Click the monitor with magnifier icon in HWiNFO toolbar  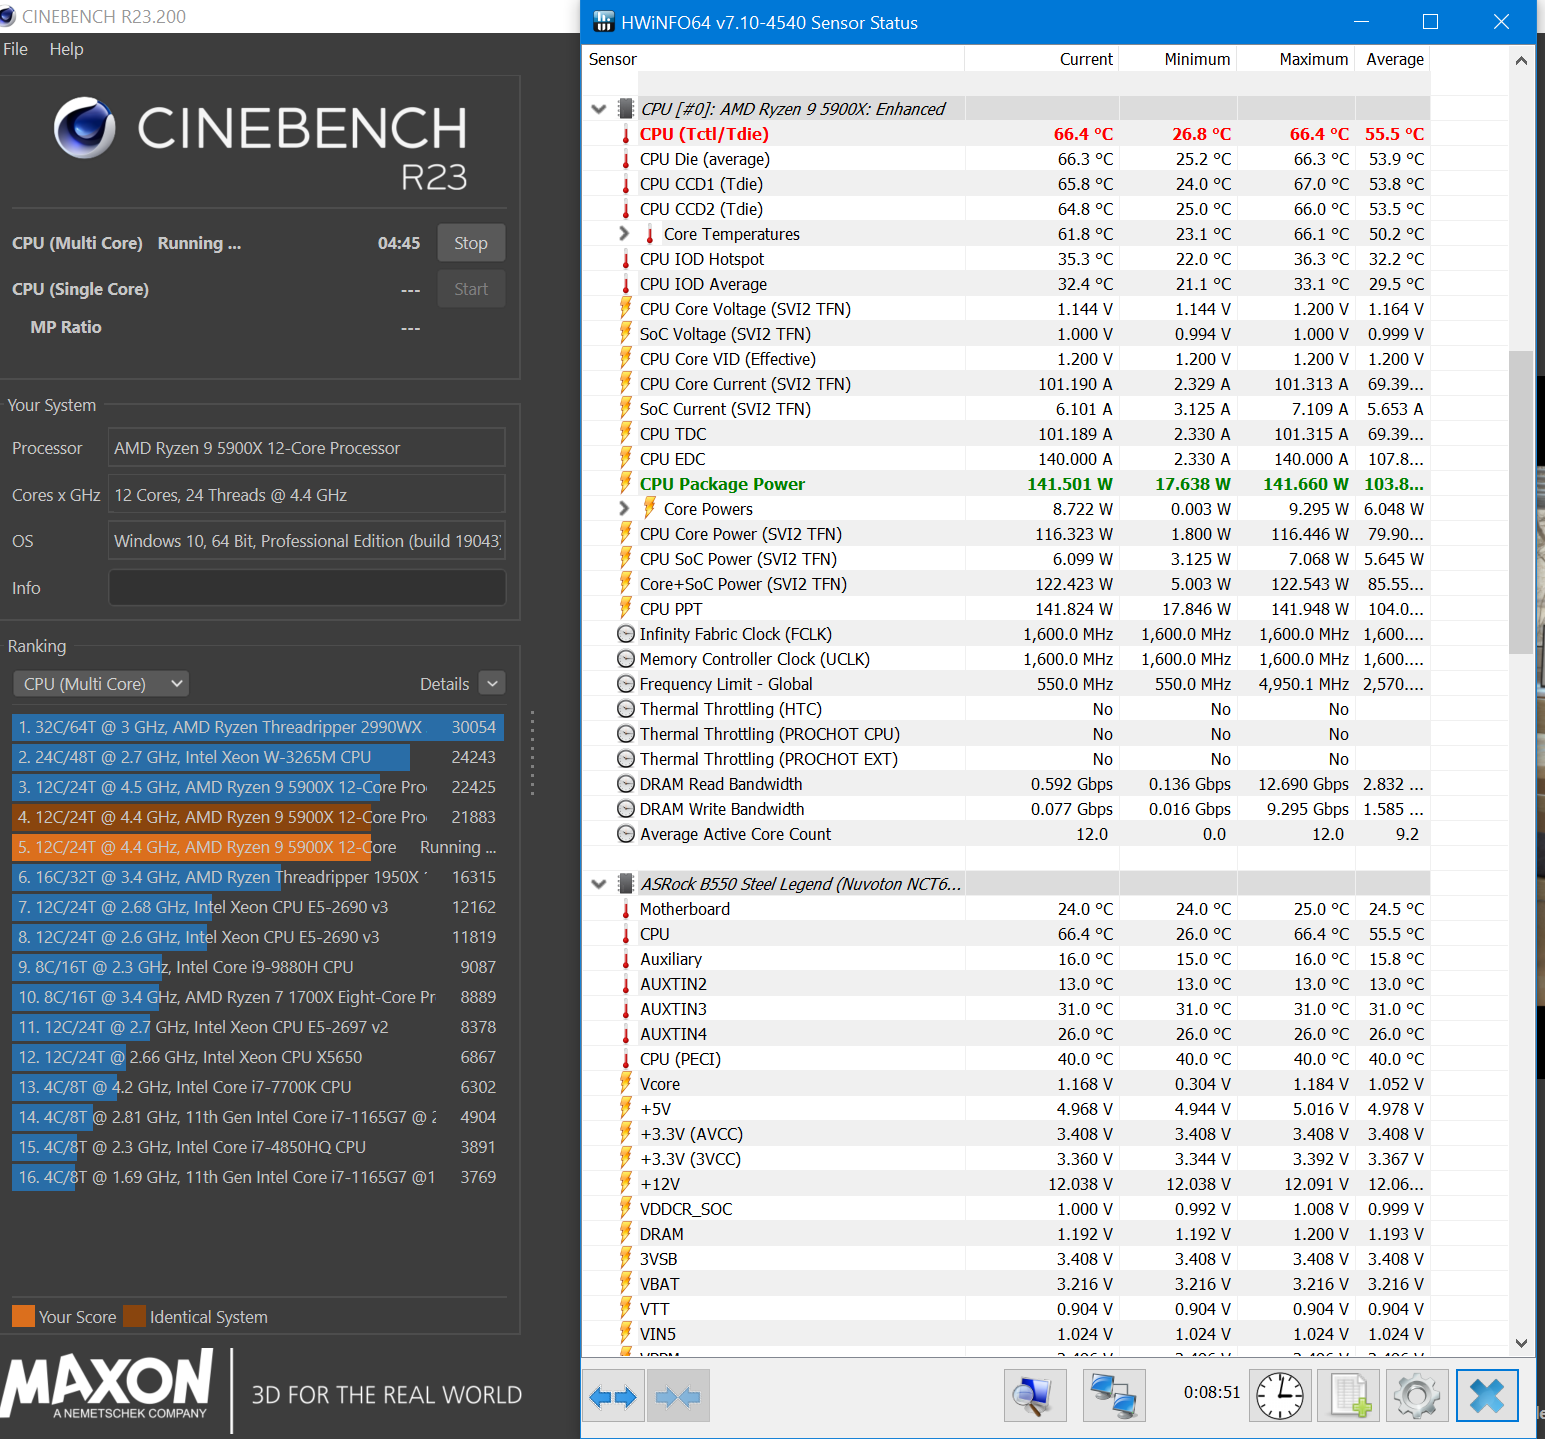1035,1395
